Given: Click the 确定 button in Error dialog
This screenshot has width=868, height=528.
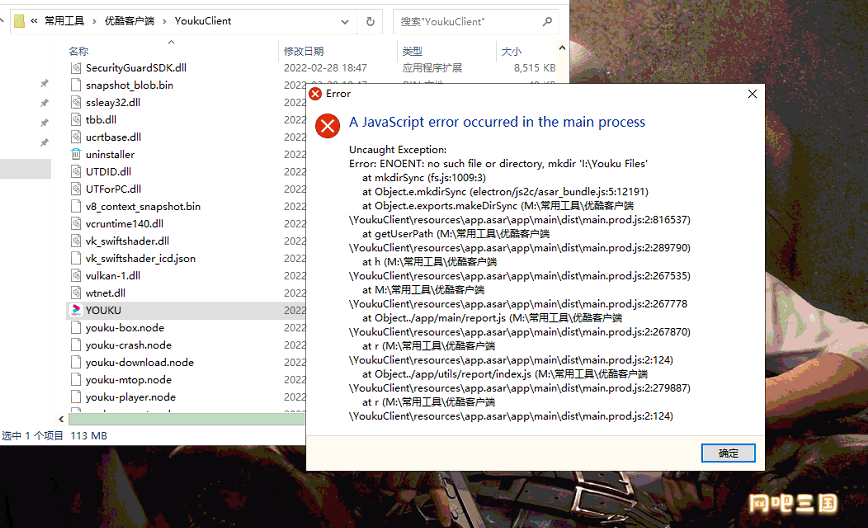Looking at the screenshot, I should click(728, 453).
